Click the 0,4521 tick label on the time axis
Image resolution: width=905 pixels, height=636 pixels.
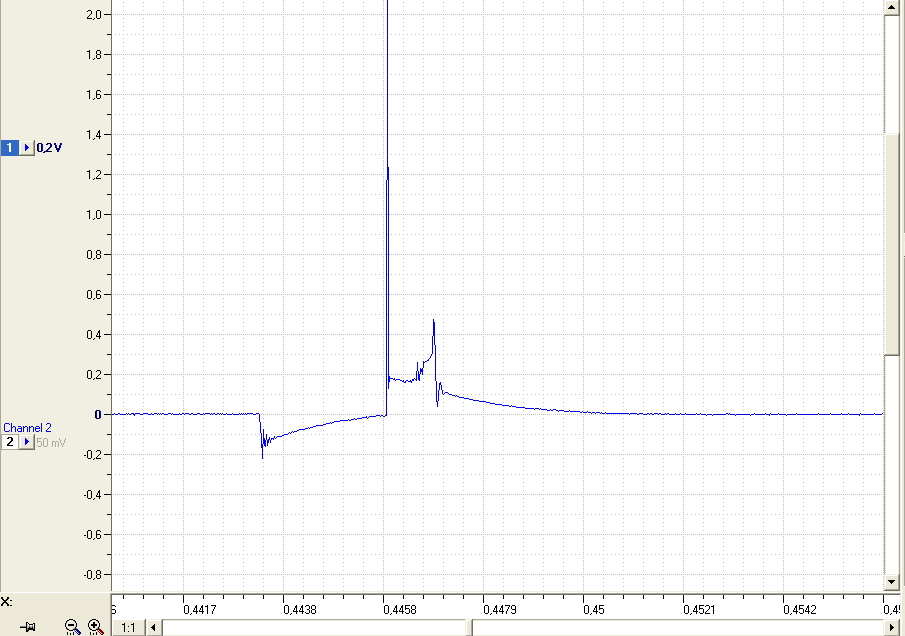(700, 609)
